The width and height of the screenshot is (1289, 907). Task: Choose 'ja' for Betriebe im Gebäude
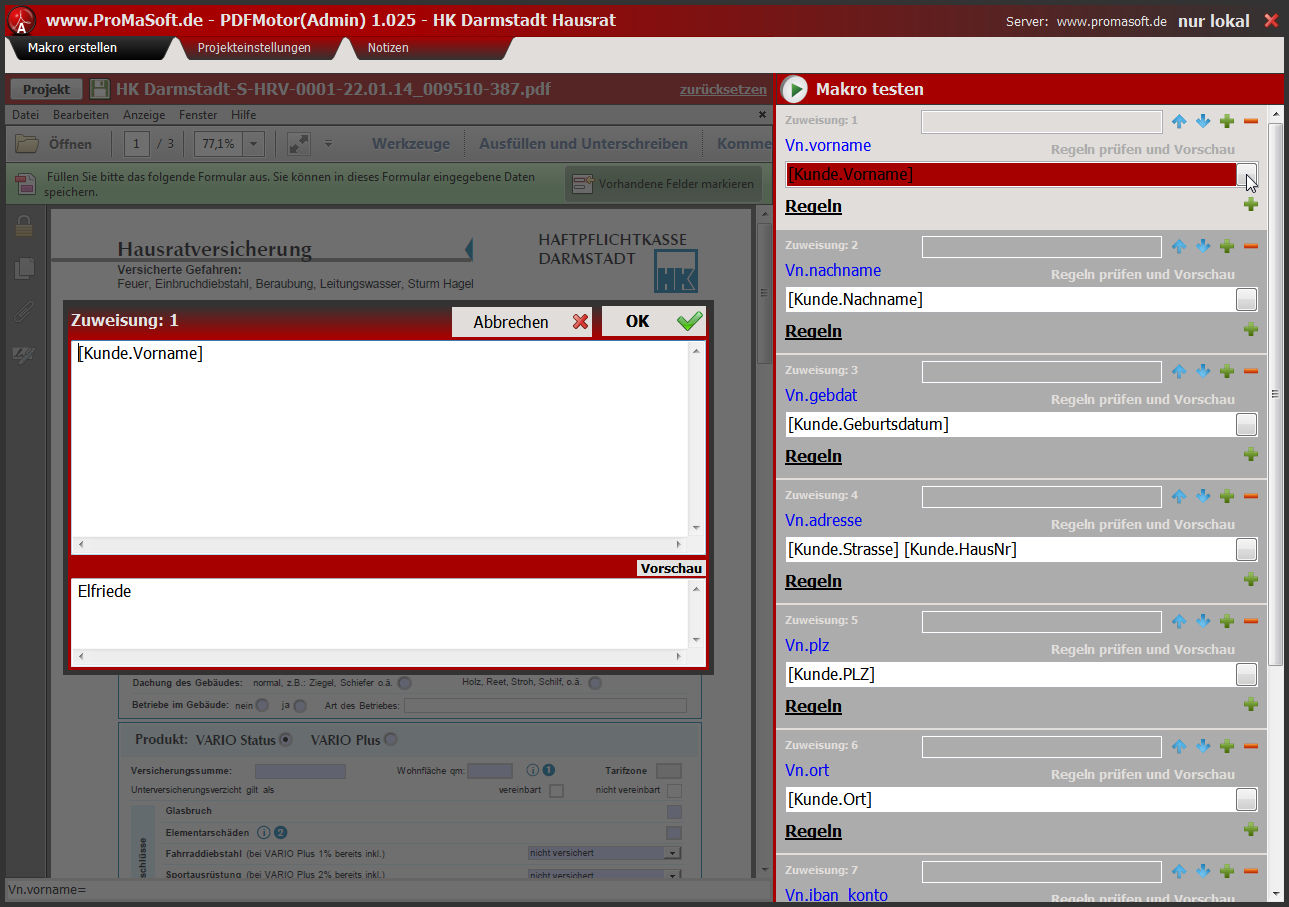click(300, 705)
